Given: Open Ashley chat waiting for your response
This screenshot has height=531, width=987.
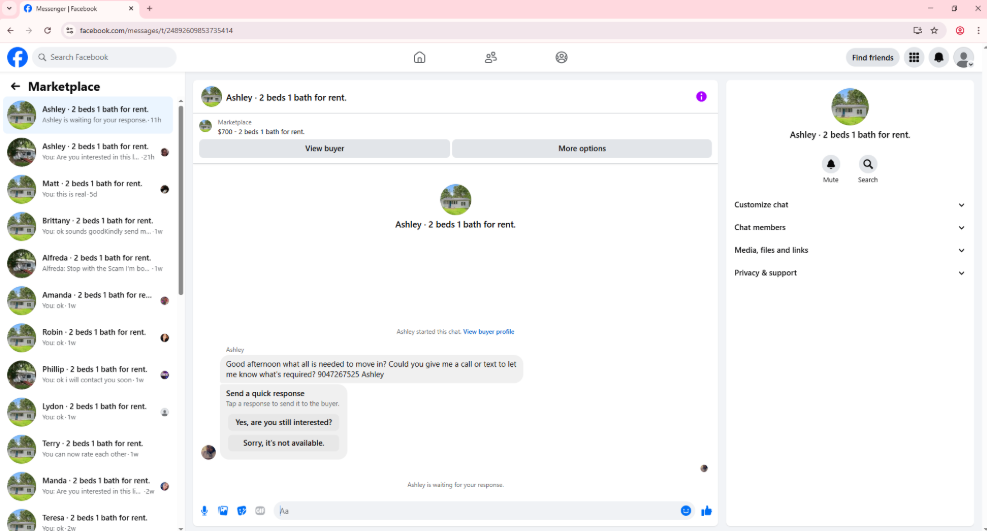Looking at the screenshot, I should tap(88, 115).
